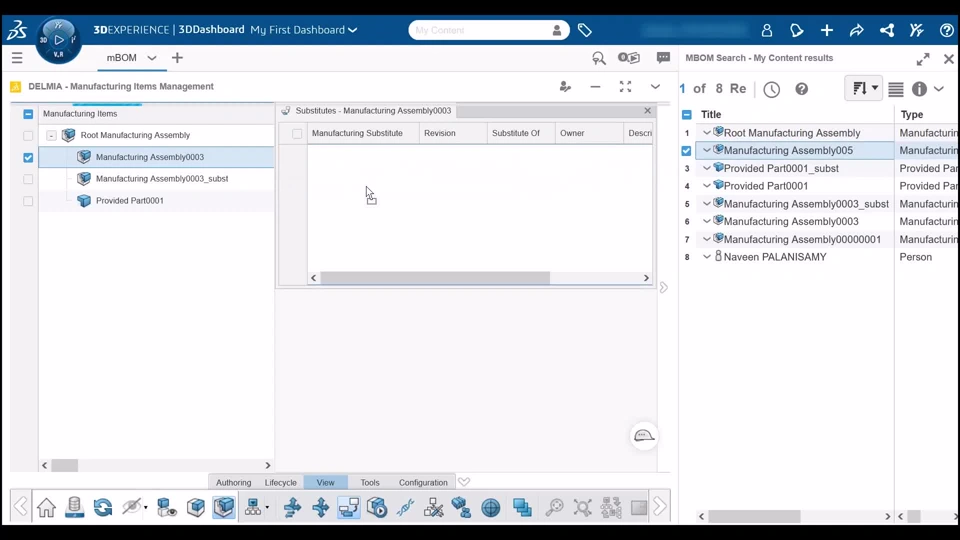Click the tag icon beside search
The height and width of the screenshot is (540, 960).
point(585,30)
